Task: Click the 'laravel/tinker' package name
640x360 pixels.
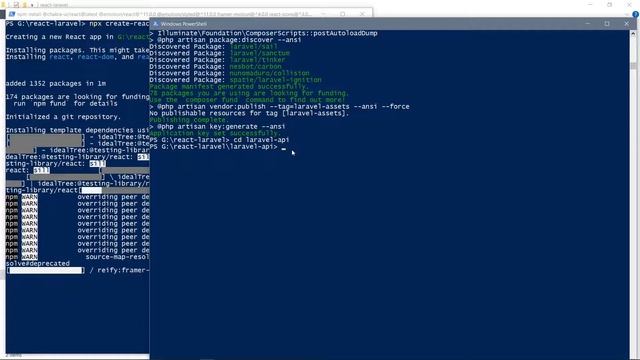Action: tap(258, 60)
